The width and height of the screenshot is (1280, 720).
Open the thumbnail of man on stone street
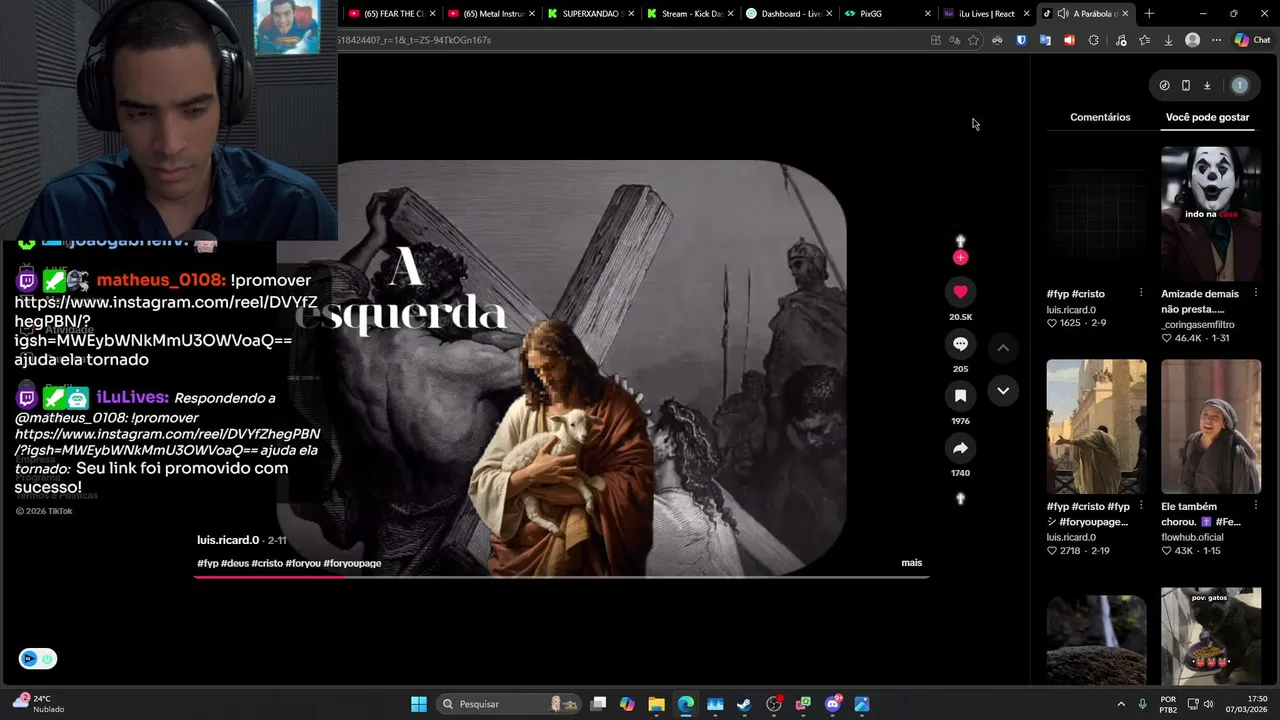1096,426
